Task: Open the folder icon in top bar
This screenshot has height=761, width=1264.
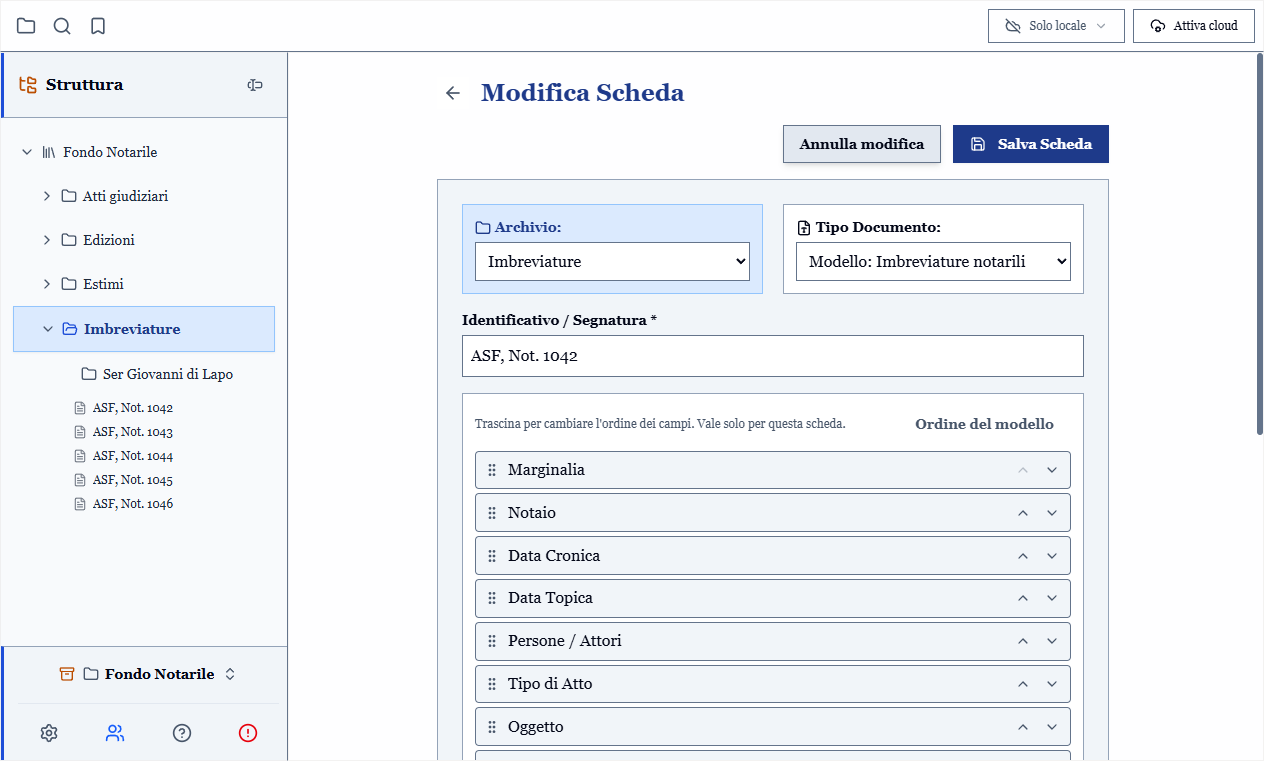Action: (26, 26)
